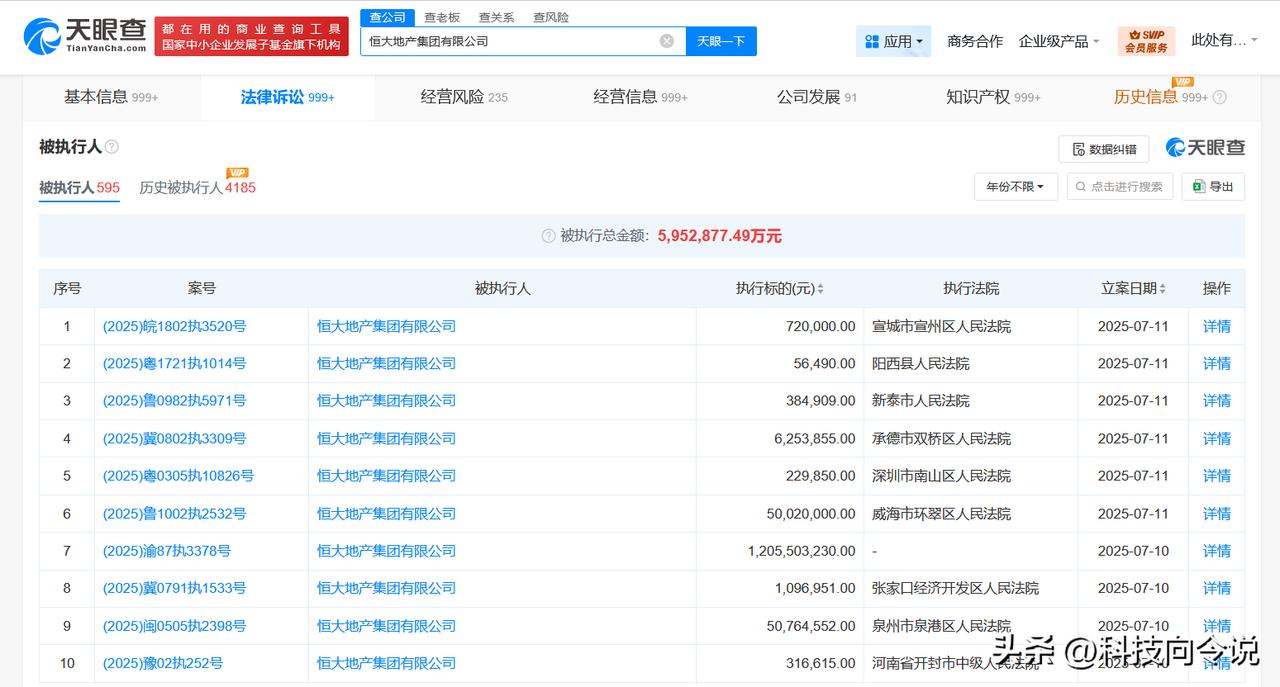This screenshot has width=1280, height=687.
Task: Open case (2025)冀0802执3309号
Action: click(174, 438)
